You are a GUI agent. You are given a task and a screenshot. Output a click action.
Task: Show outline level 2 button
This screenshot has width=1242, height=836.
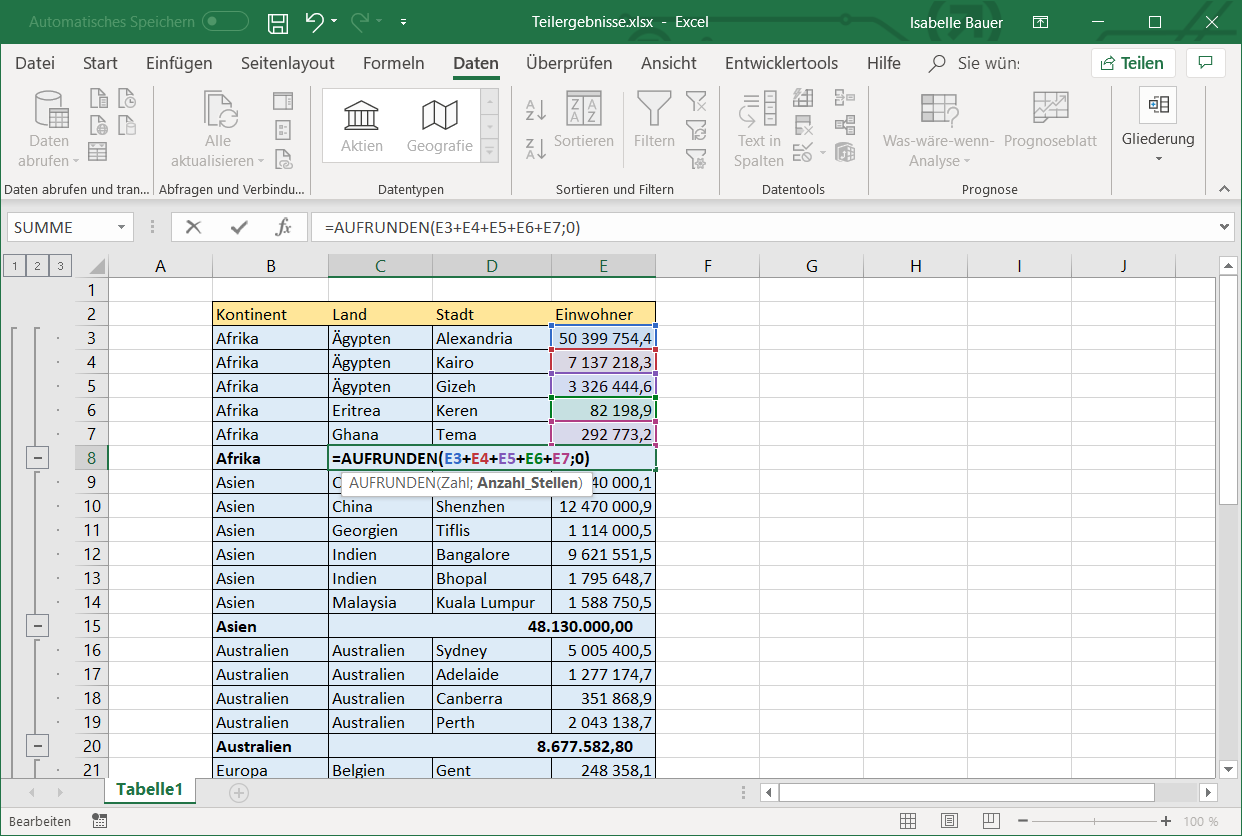click(37, 265)
